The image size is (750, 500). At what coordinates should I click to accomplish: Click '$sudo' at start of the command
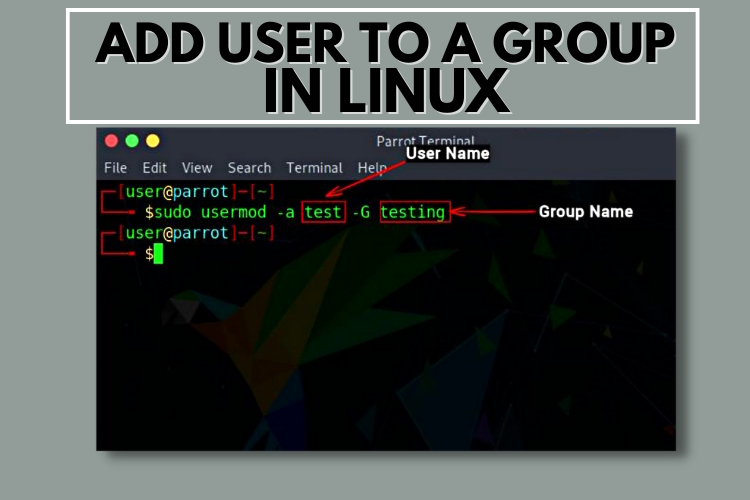168,212
